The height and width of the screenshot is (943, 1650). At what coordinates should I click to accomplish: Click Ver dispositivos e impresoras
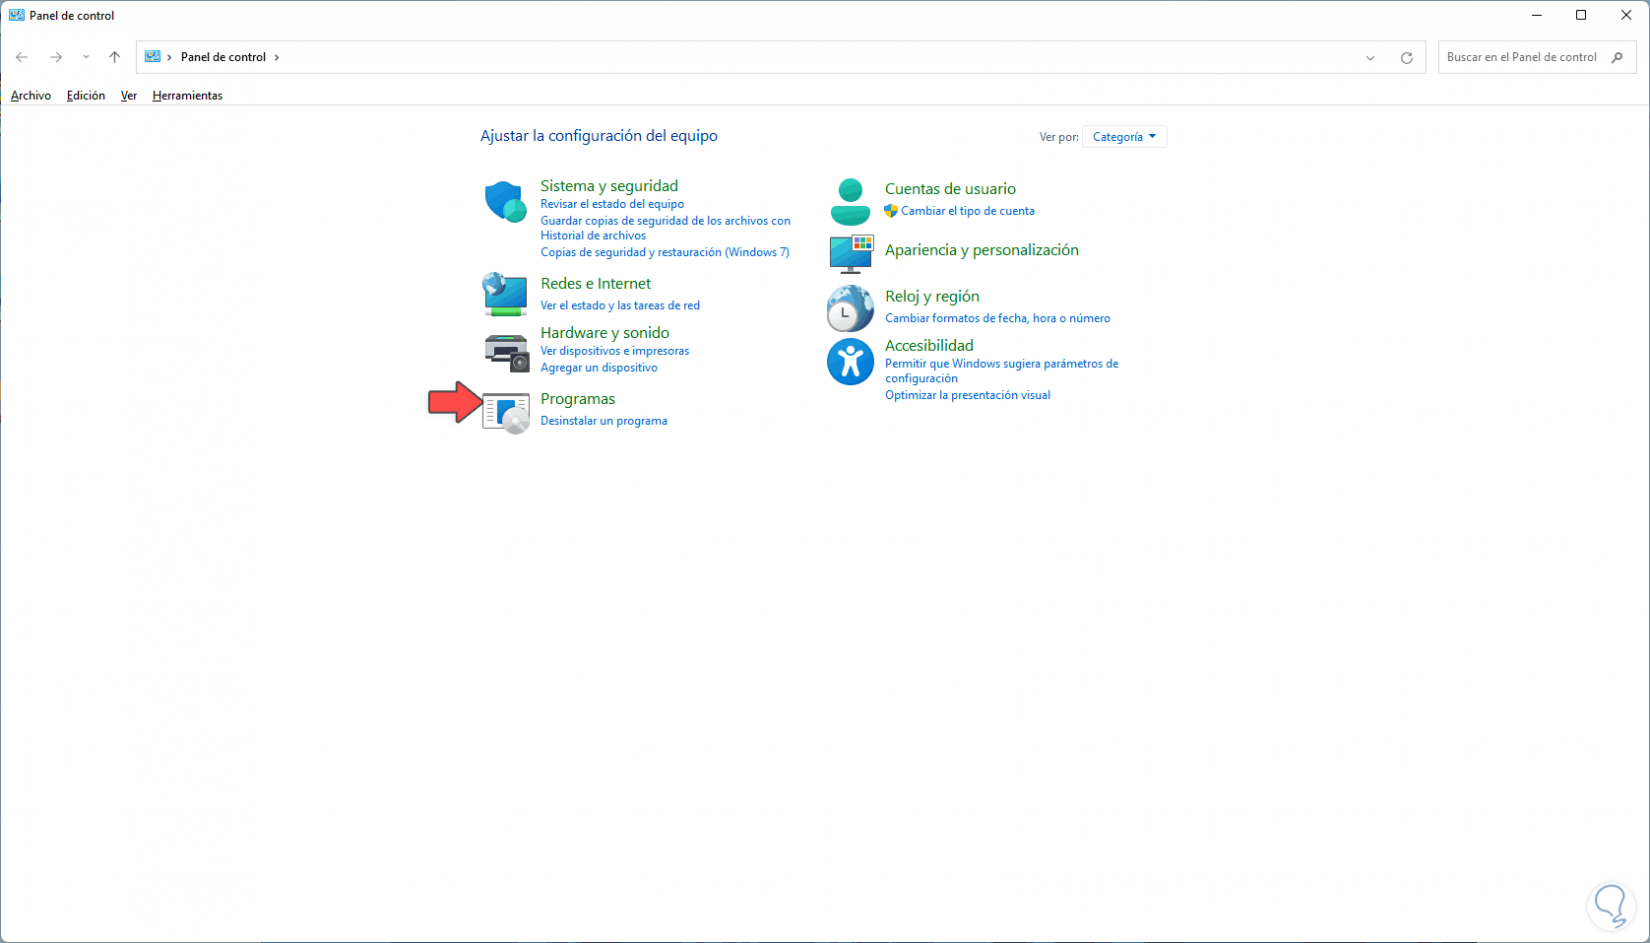coord(615,351)
